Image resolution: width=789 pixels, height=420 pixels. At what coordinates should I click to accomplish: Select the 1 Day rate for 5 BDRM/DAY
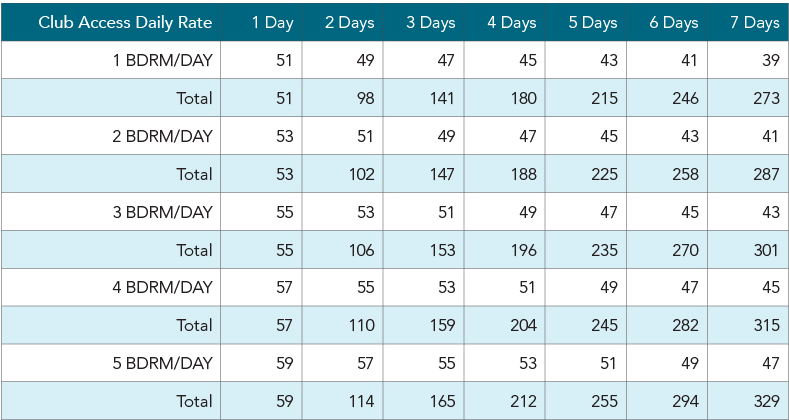pos(284,363)
